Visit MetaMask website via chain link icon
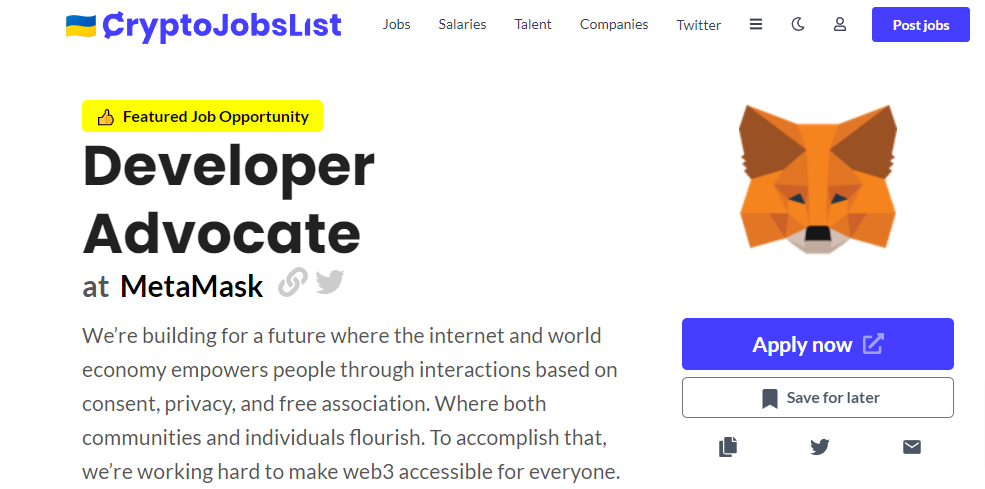This screenshot has width=985, height=489. pyautogui.click(x=293, y=282)
